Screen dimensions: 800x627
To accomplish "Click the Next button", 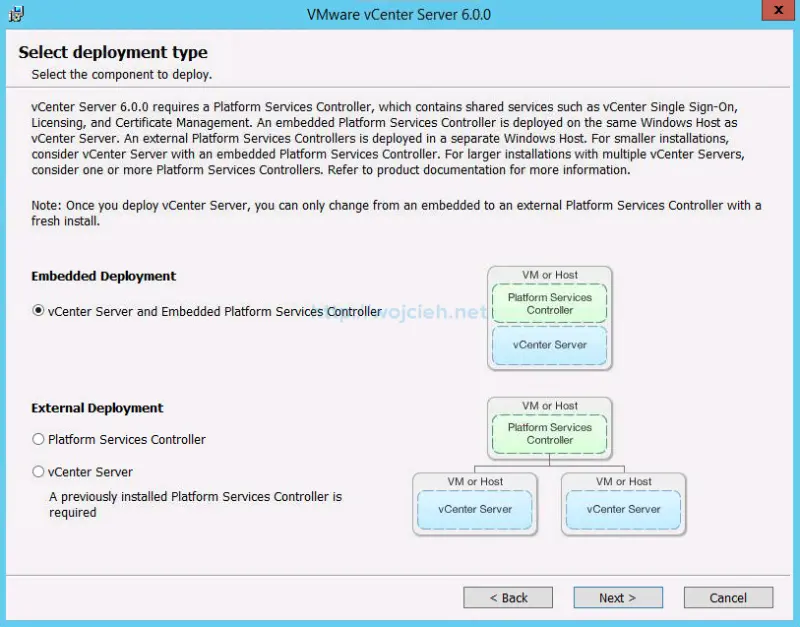I will tap(618, 597).
